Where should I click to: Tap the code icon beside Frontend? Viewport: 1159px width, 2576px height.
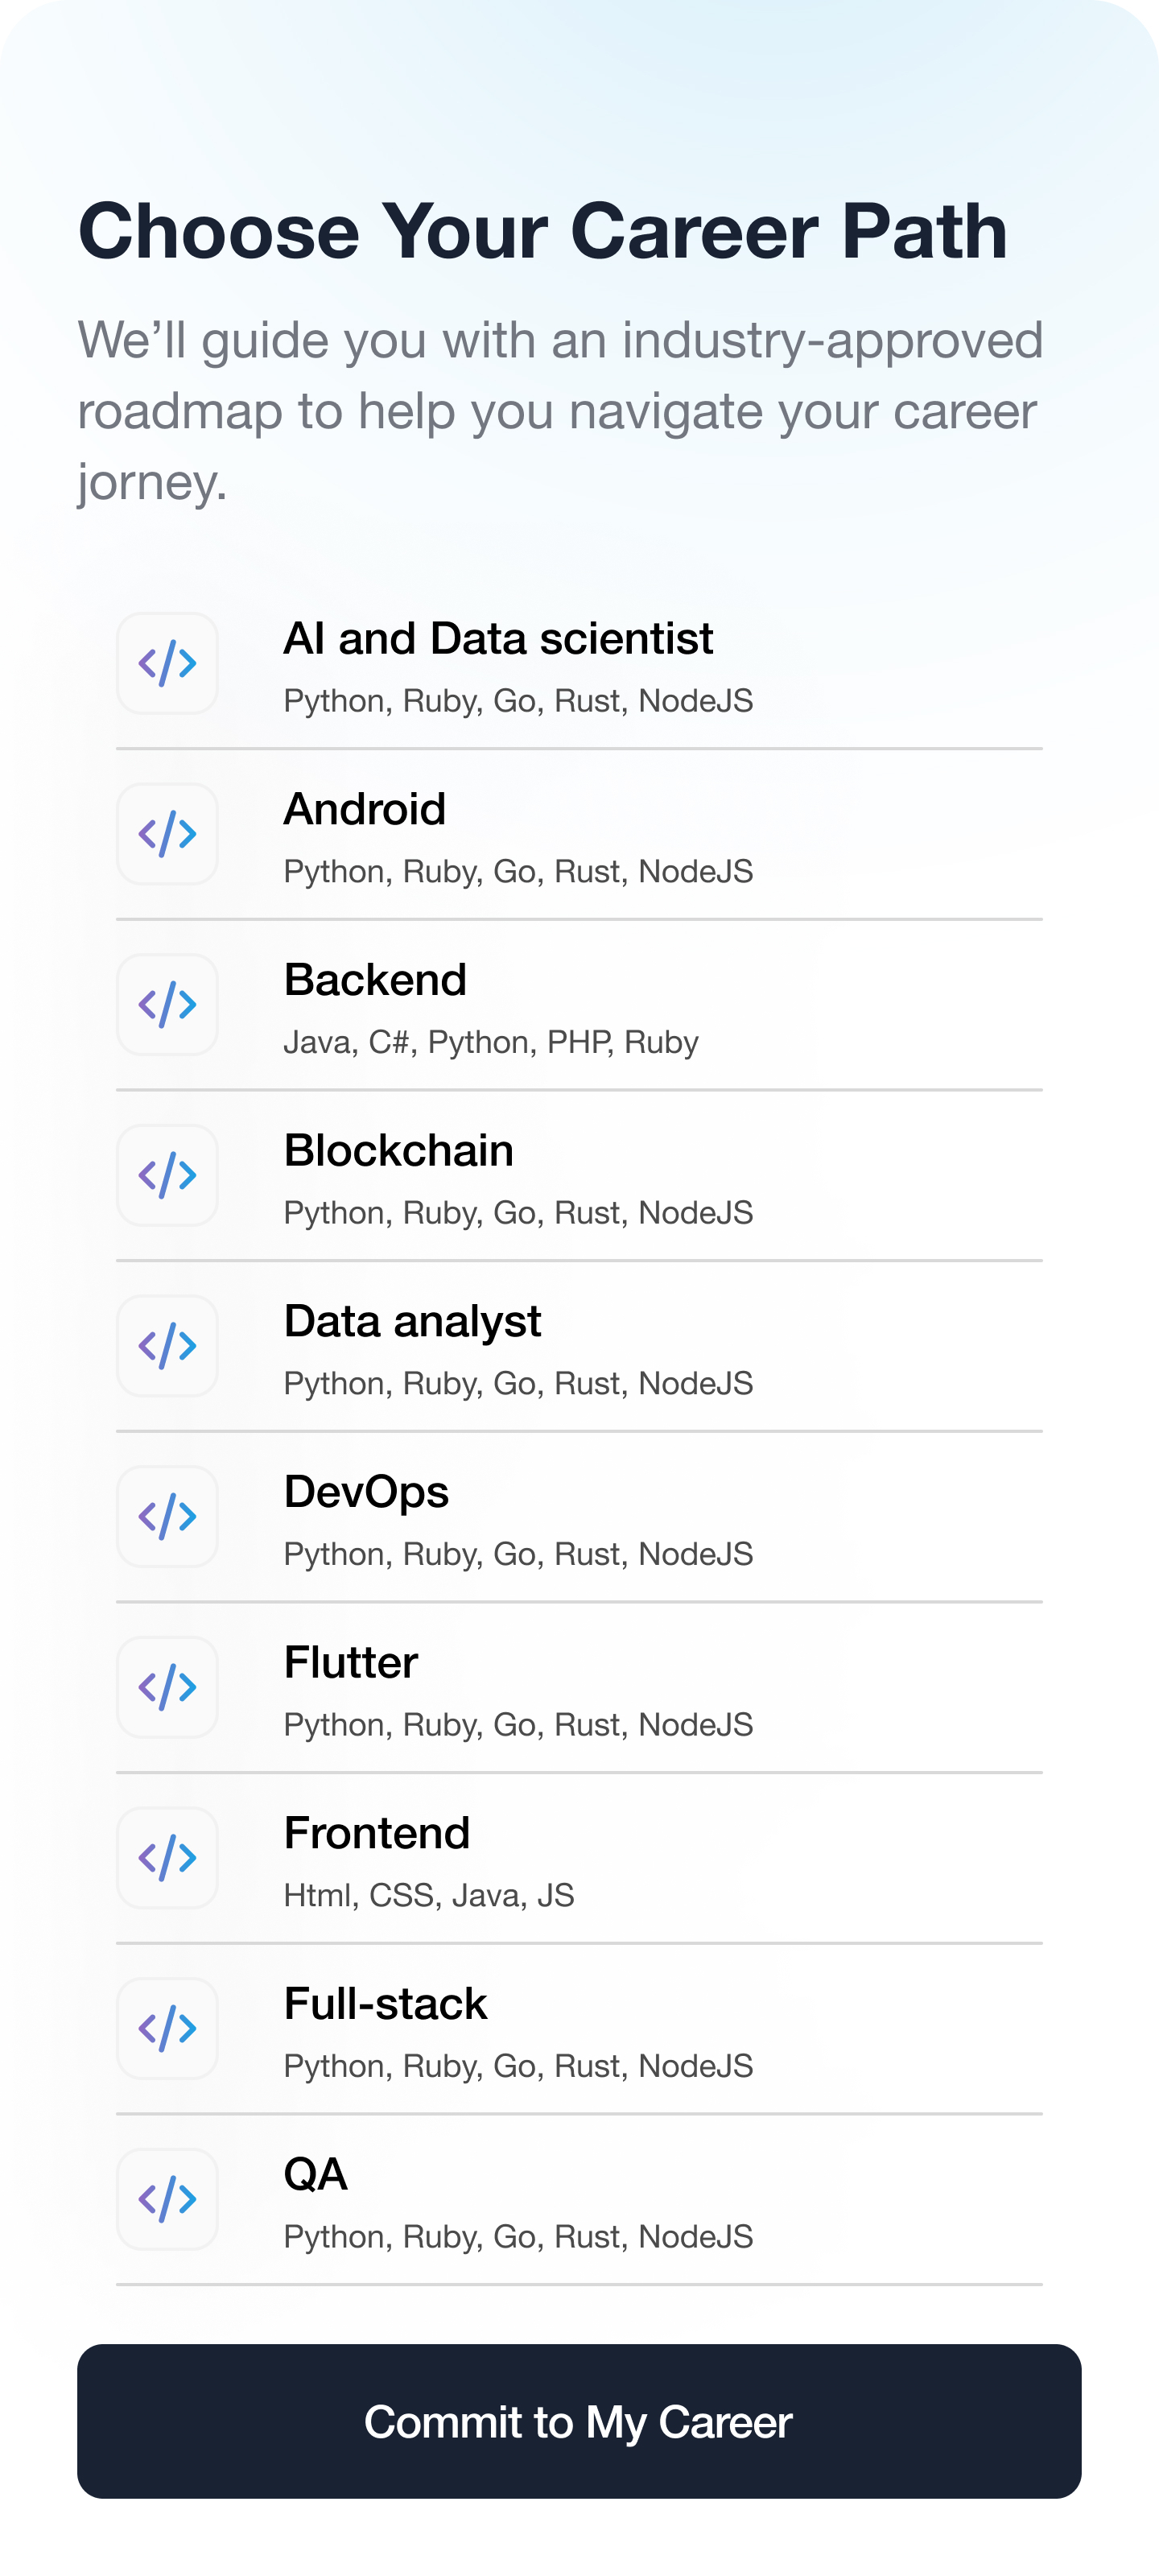click(x=167, y=1858)
